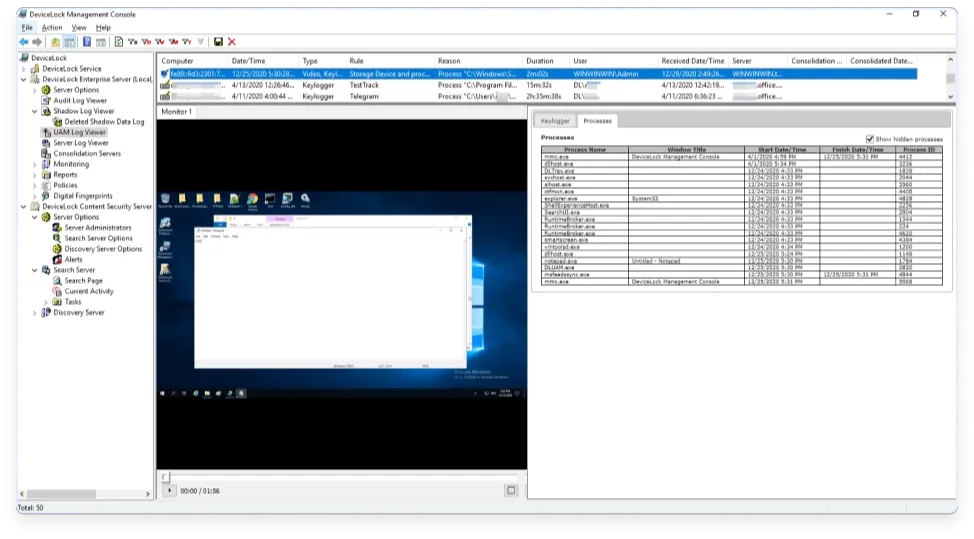The image size is (974, 539).
Task: Expand the Monitoring tree node
Action: click(x=35, y=164)
